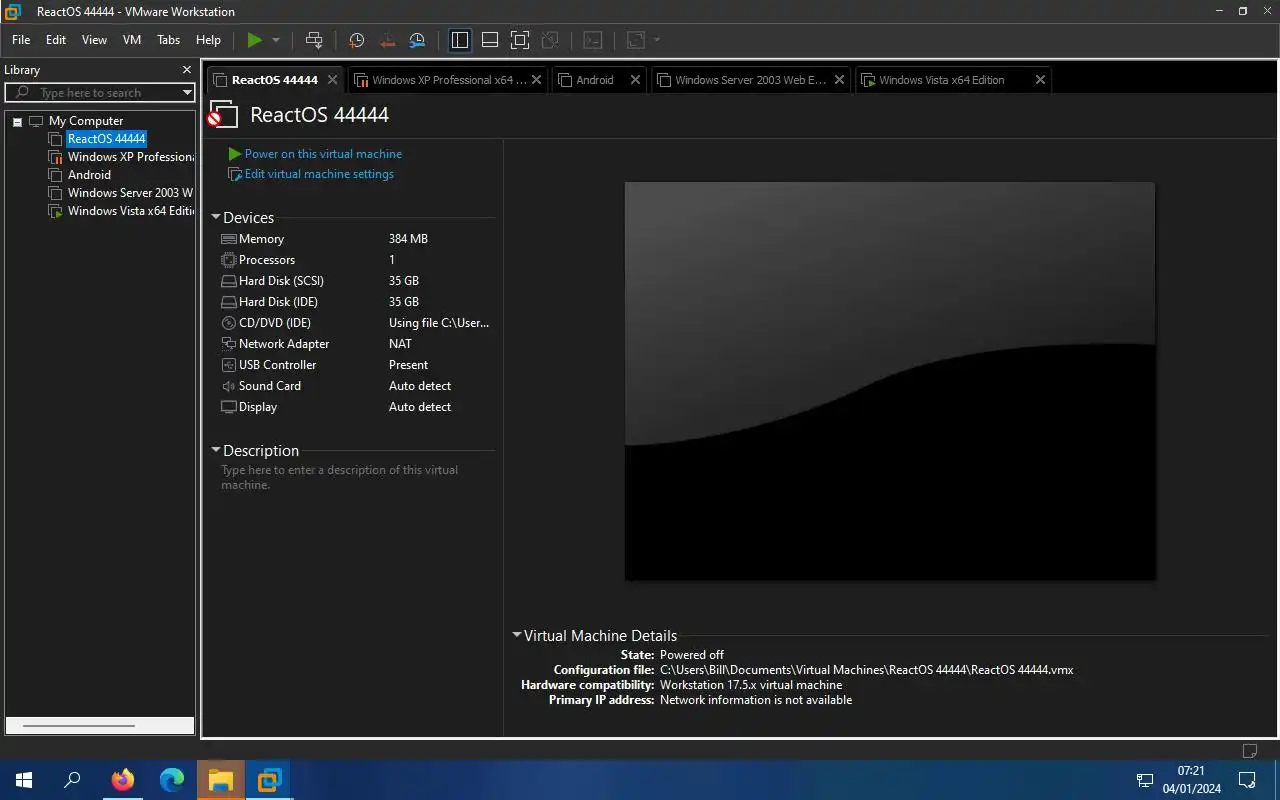
Task: Open the Snapshot Manager icon
Action: point(417,40)
